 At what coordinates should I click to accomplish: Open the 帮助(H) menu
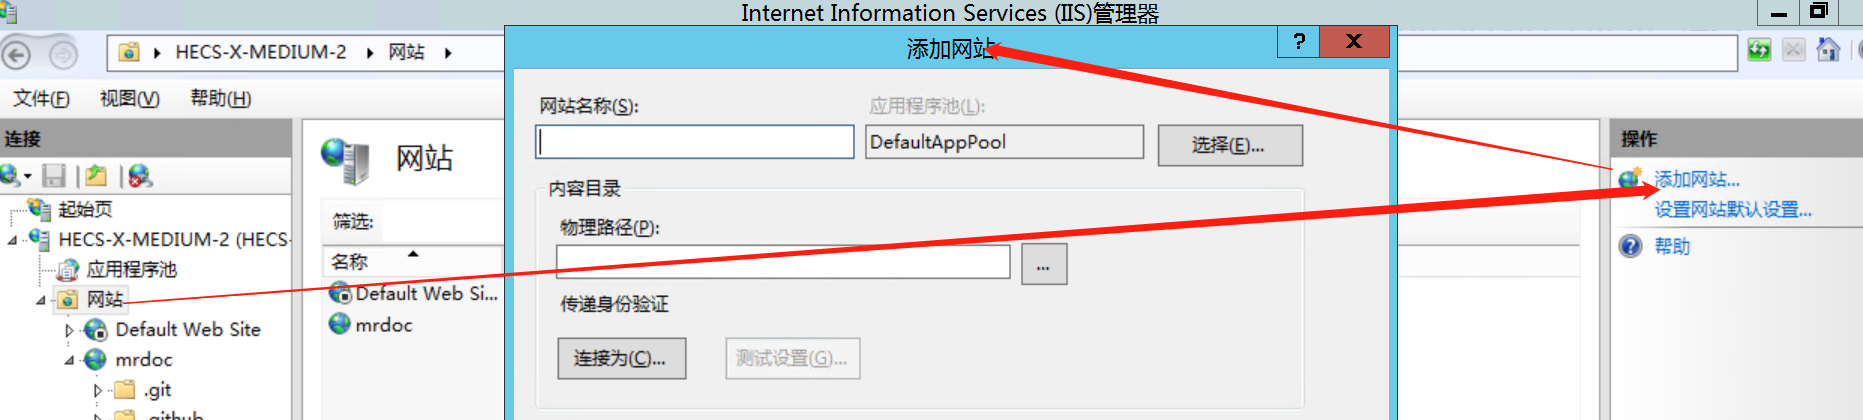pos(221,98)
